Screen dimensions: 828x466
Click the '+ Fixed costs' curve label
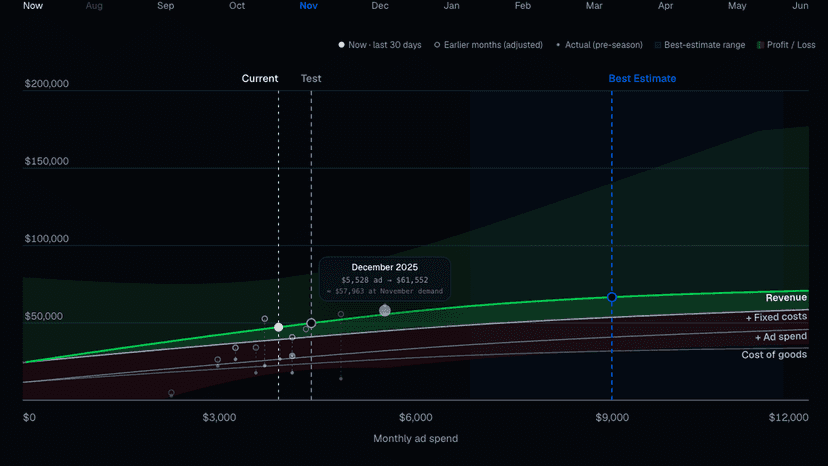pos(776,317)
